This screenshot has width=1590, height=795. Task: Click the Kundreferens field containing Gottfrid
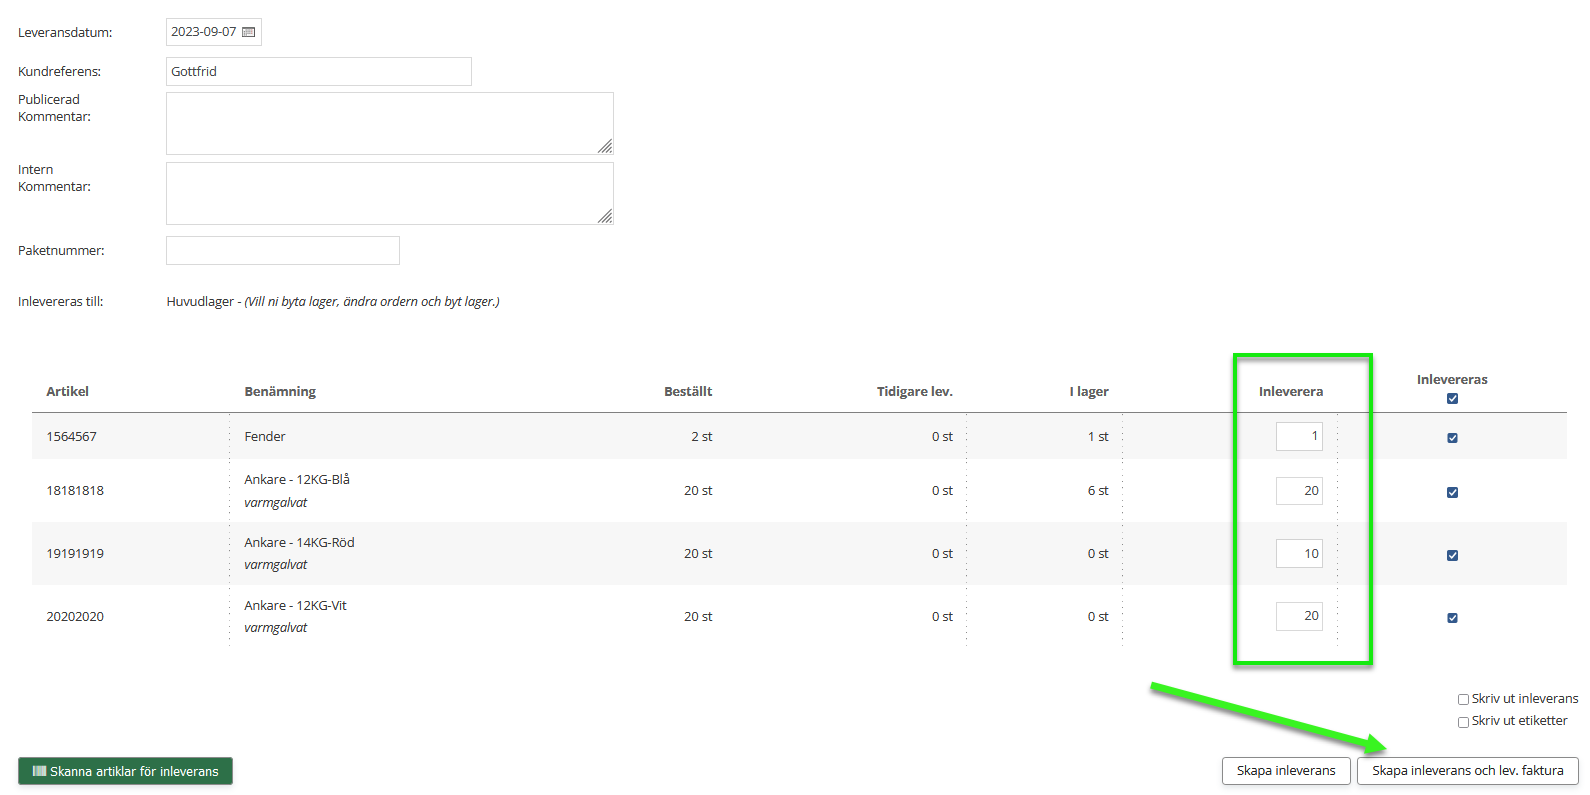pos(318,72)
